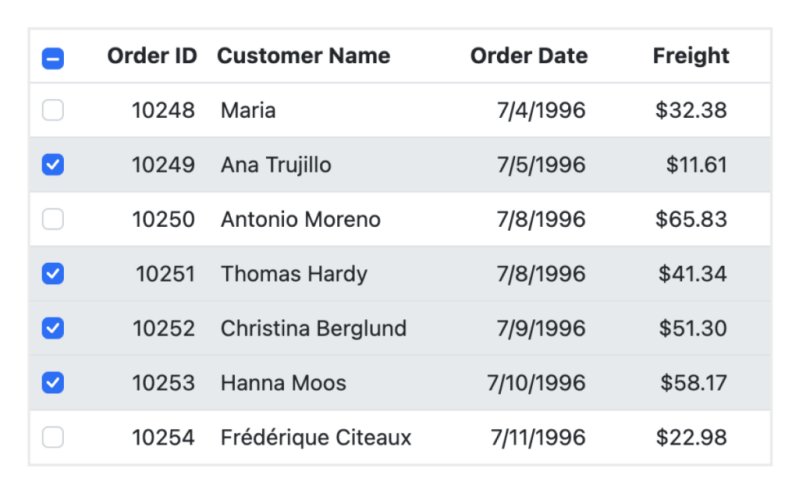Select the 10254 order ID cell
The width and height of the screenshot is (799, 493).
click(163, 437)
